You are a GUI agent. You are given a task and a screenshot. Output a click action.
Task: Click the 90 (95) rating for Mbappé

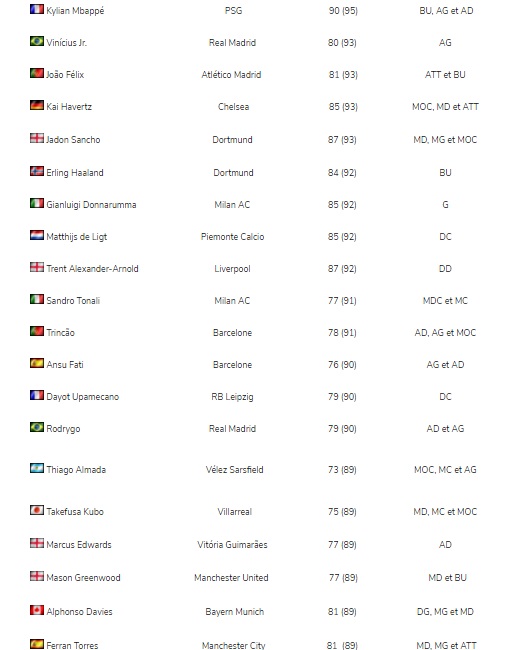click(343, 11)
